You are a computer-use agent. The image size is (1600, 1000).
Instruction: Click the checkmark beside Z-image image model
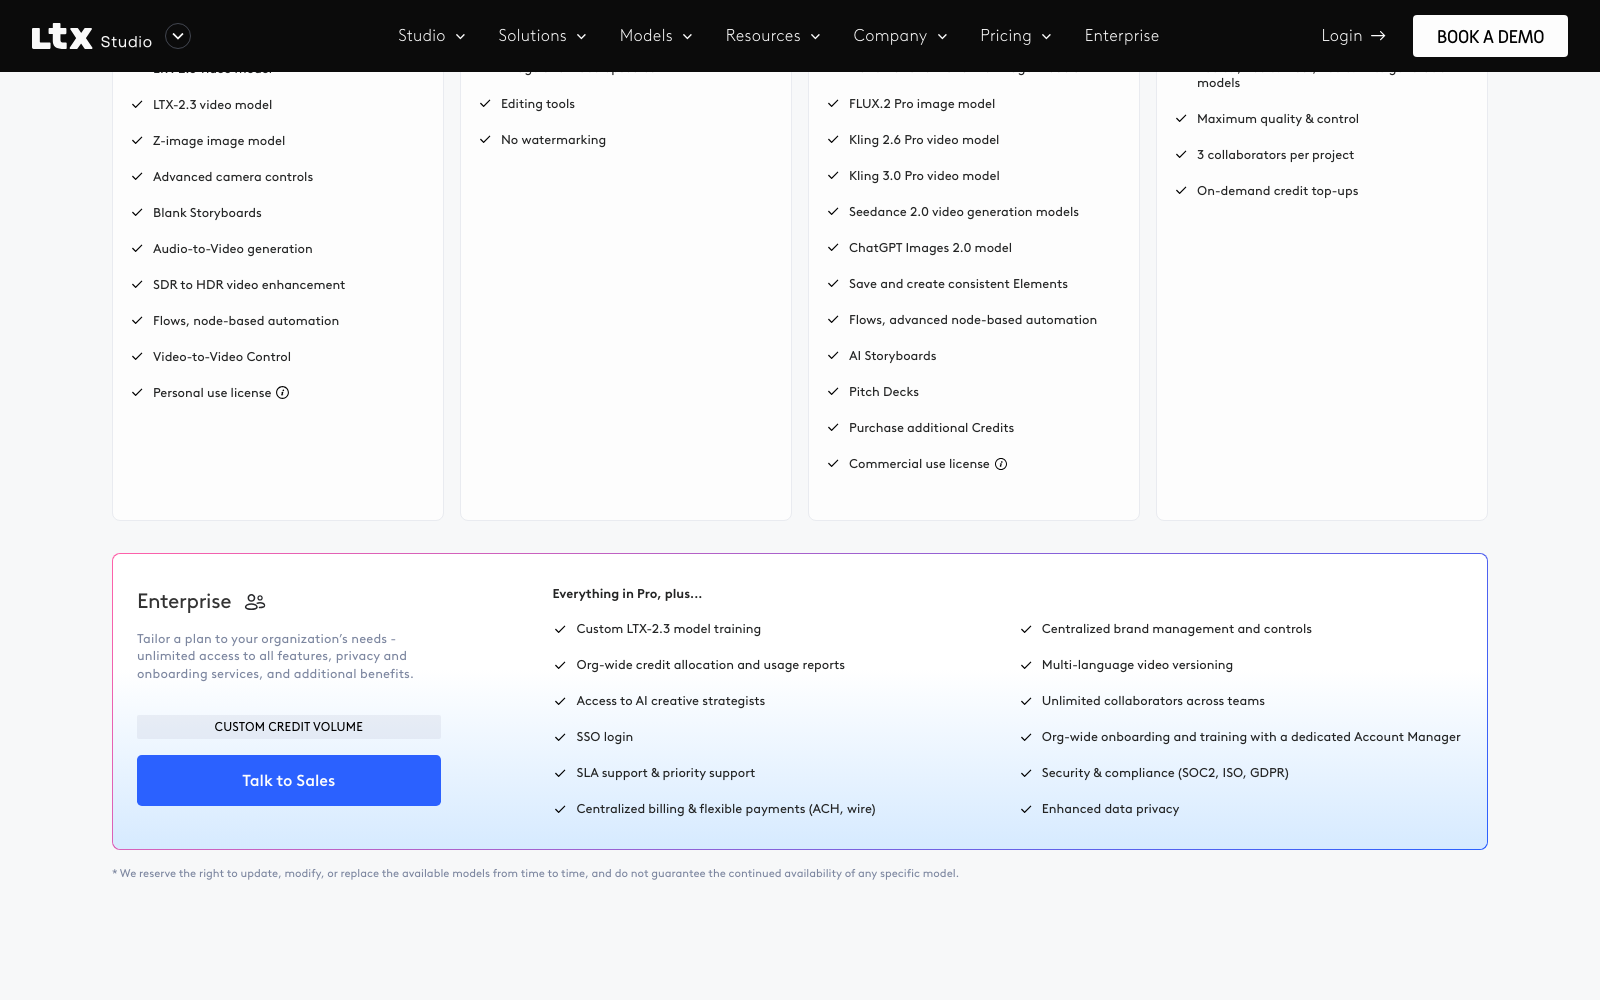pyautogui.click(x=137, y=141)
